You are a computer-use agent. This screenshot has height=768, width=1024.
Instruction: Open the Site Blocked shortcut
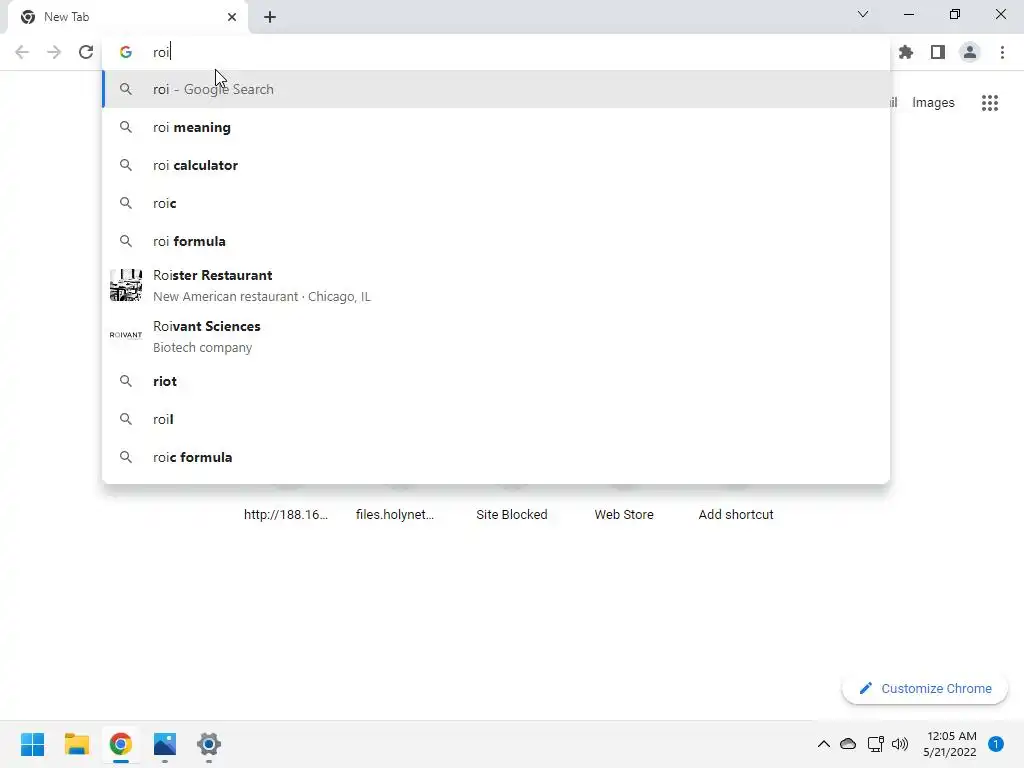pos(511,515)
